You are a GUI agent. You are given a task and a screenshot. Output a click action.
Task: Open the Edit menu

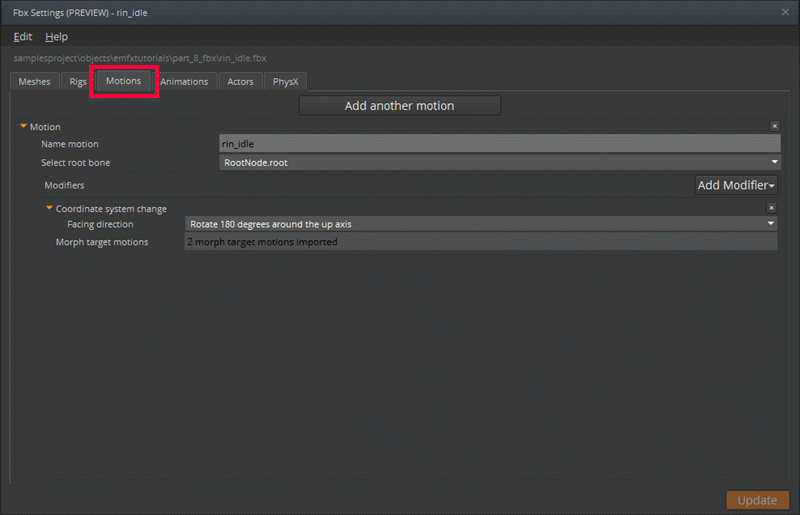(23, 36)
